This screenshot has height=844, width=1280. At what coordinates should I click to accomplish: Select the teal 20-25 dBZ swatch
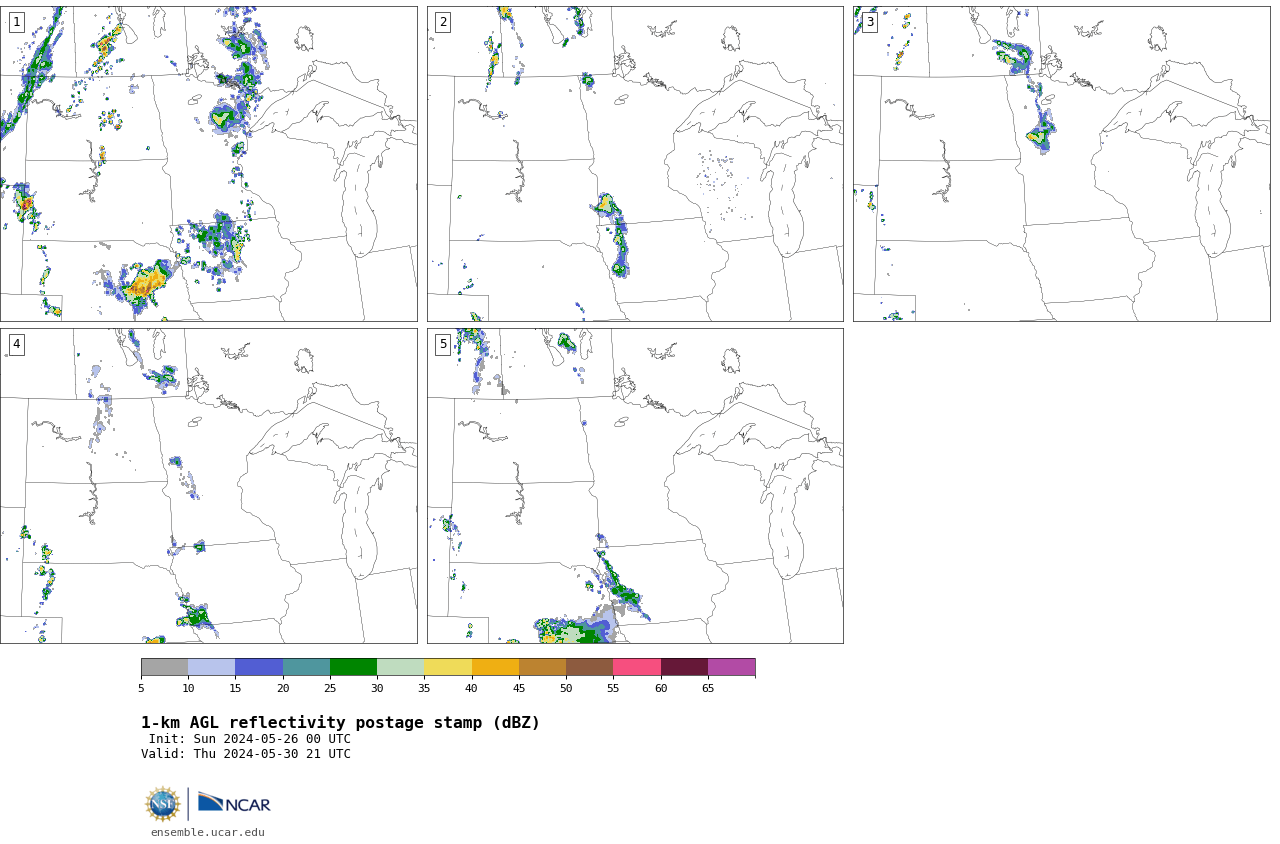[306, 667]
